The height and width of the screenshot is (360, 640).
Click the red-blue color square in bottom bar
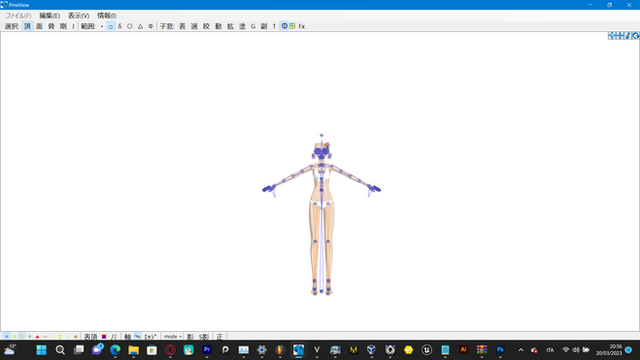pyautogui.click(x=104, y=337)
